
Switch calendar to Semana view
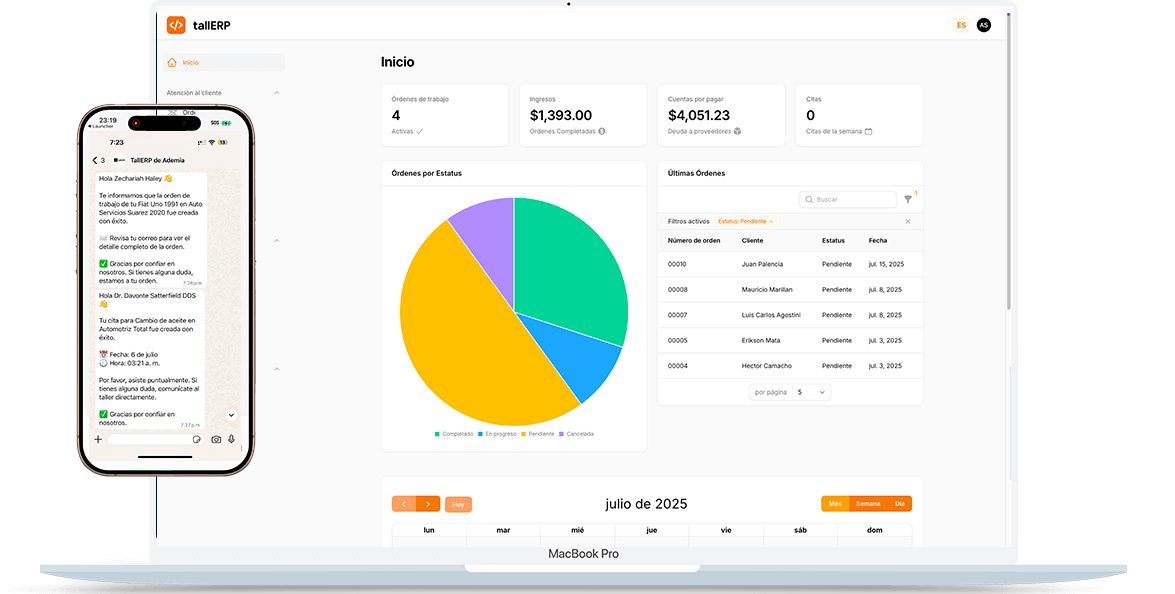coord(868,504)
